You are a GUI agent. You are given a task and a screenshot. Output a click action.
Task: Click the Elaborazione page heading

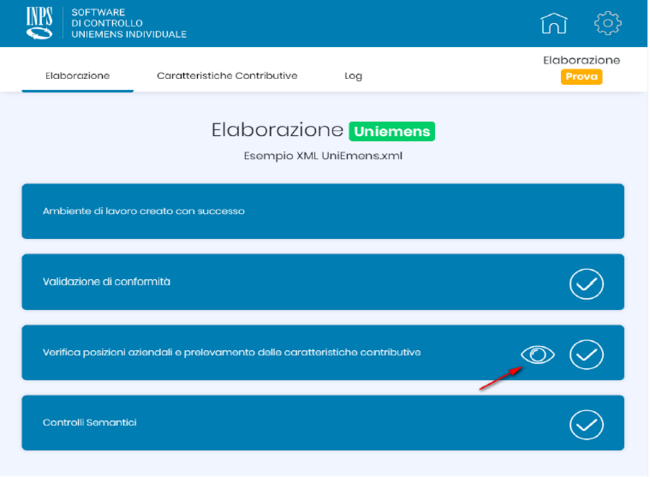(x=277, y=131)
